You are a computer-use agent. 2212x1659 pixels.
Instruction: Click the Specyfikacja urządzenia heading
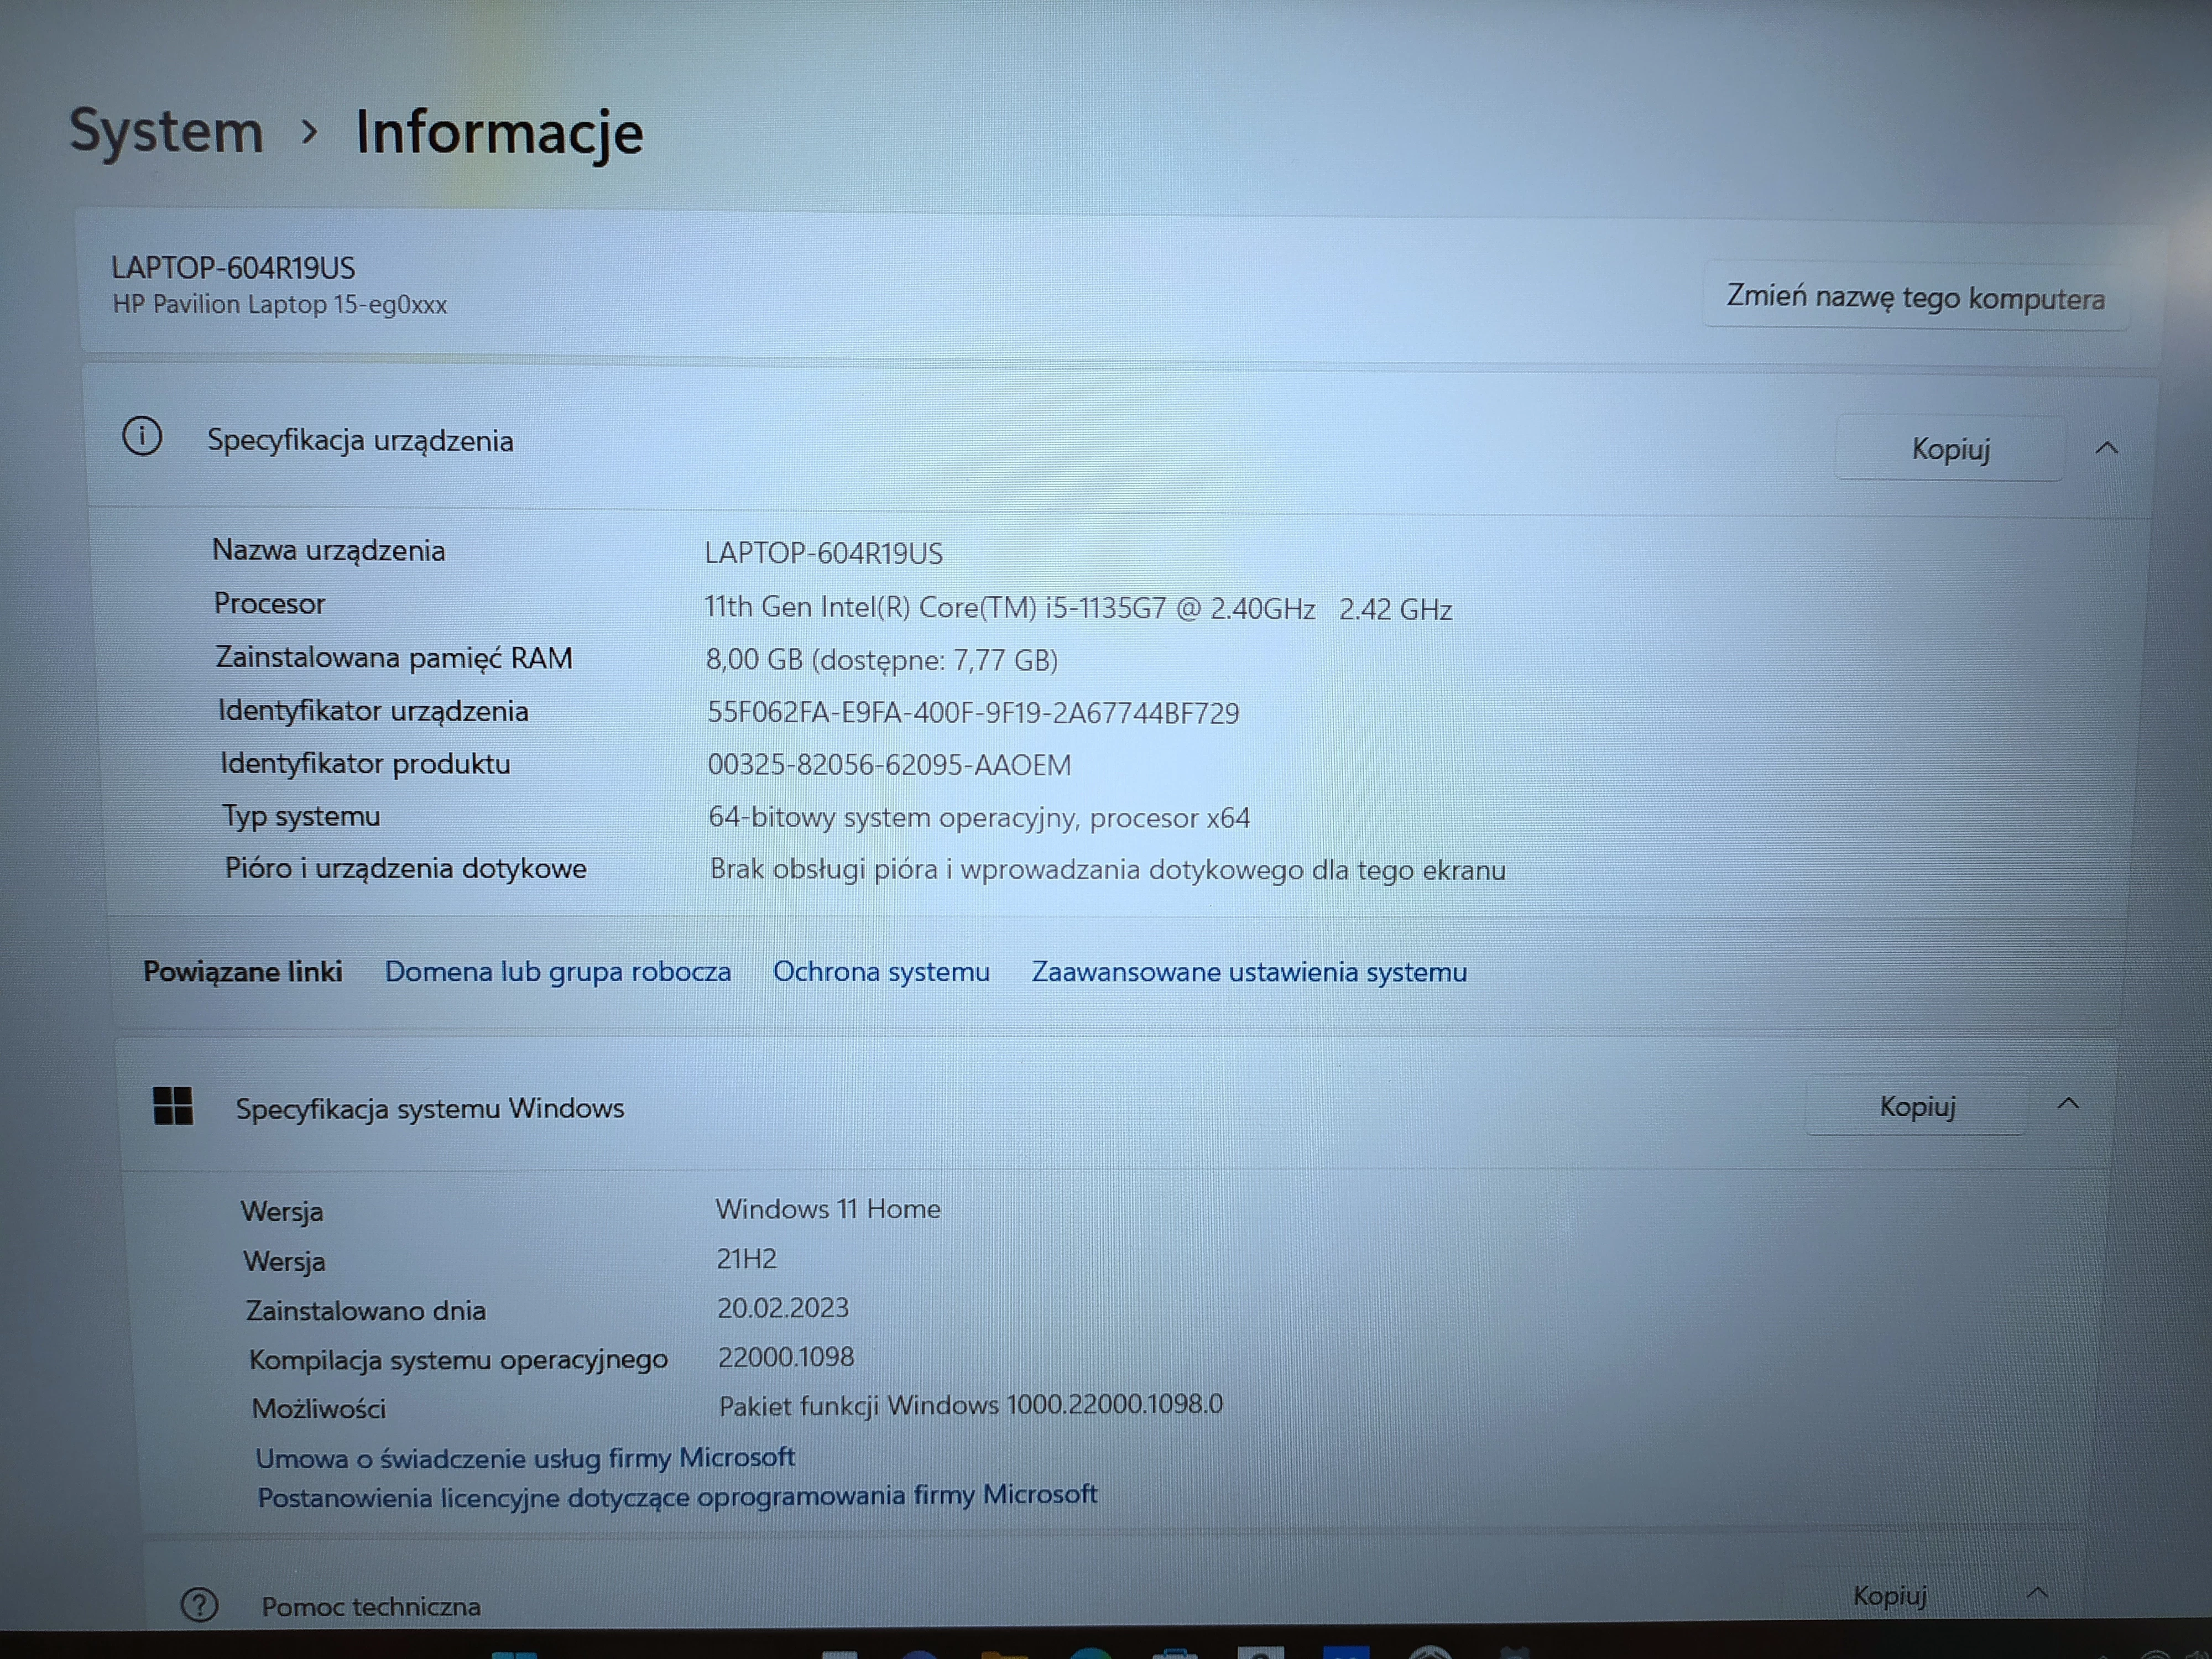[x=360, y=441]
